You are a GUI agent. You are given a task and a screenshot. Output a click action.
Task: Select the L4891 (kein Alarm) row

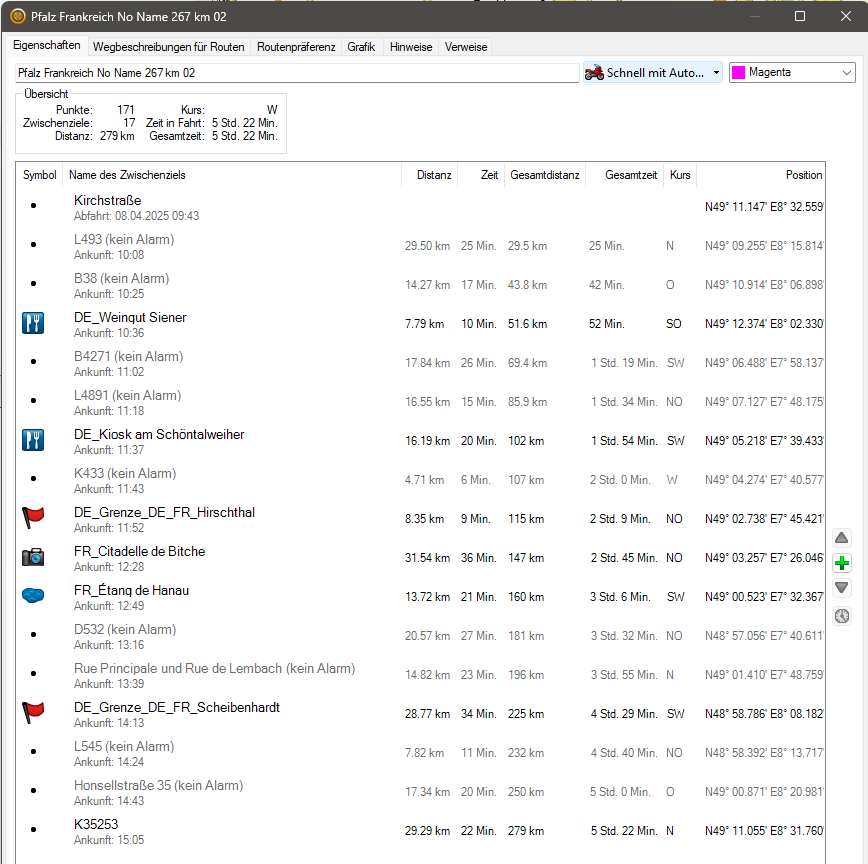[x=420, y=402]
